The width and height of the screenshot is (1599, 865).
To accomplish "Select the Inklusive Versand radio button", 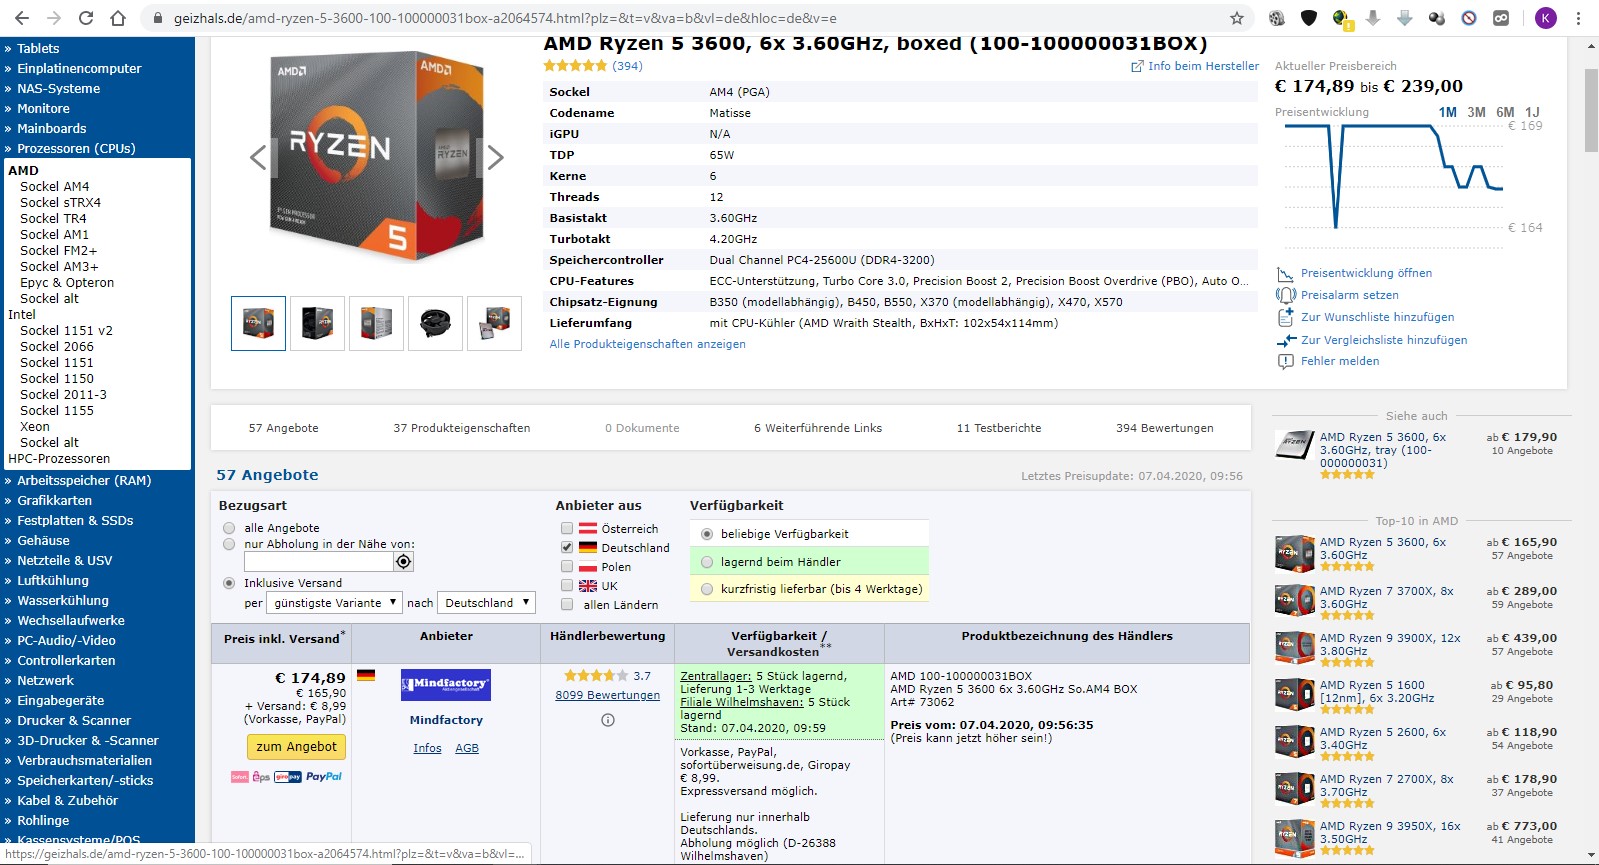I will (229, 583).
